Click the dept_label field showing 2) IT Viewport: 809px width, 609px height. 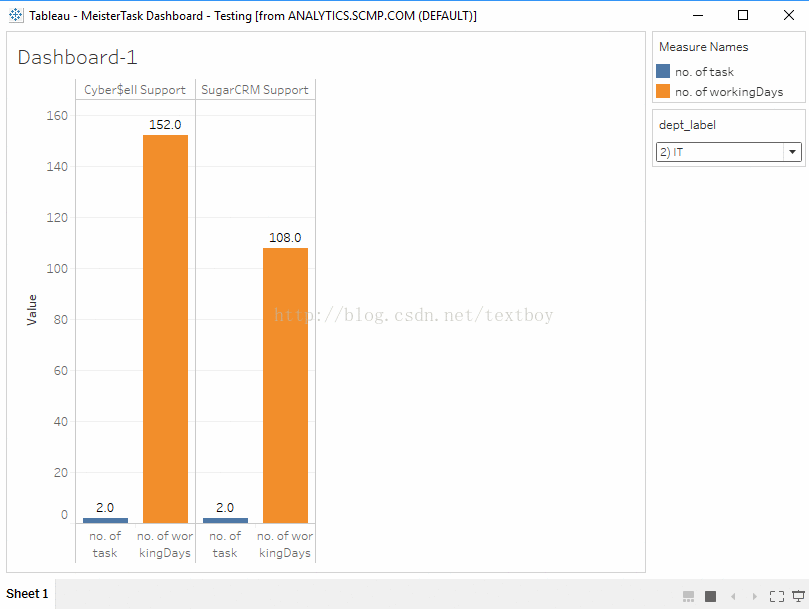click(x=729, y=152)
